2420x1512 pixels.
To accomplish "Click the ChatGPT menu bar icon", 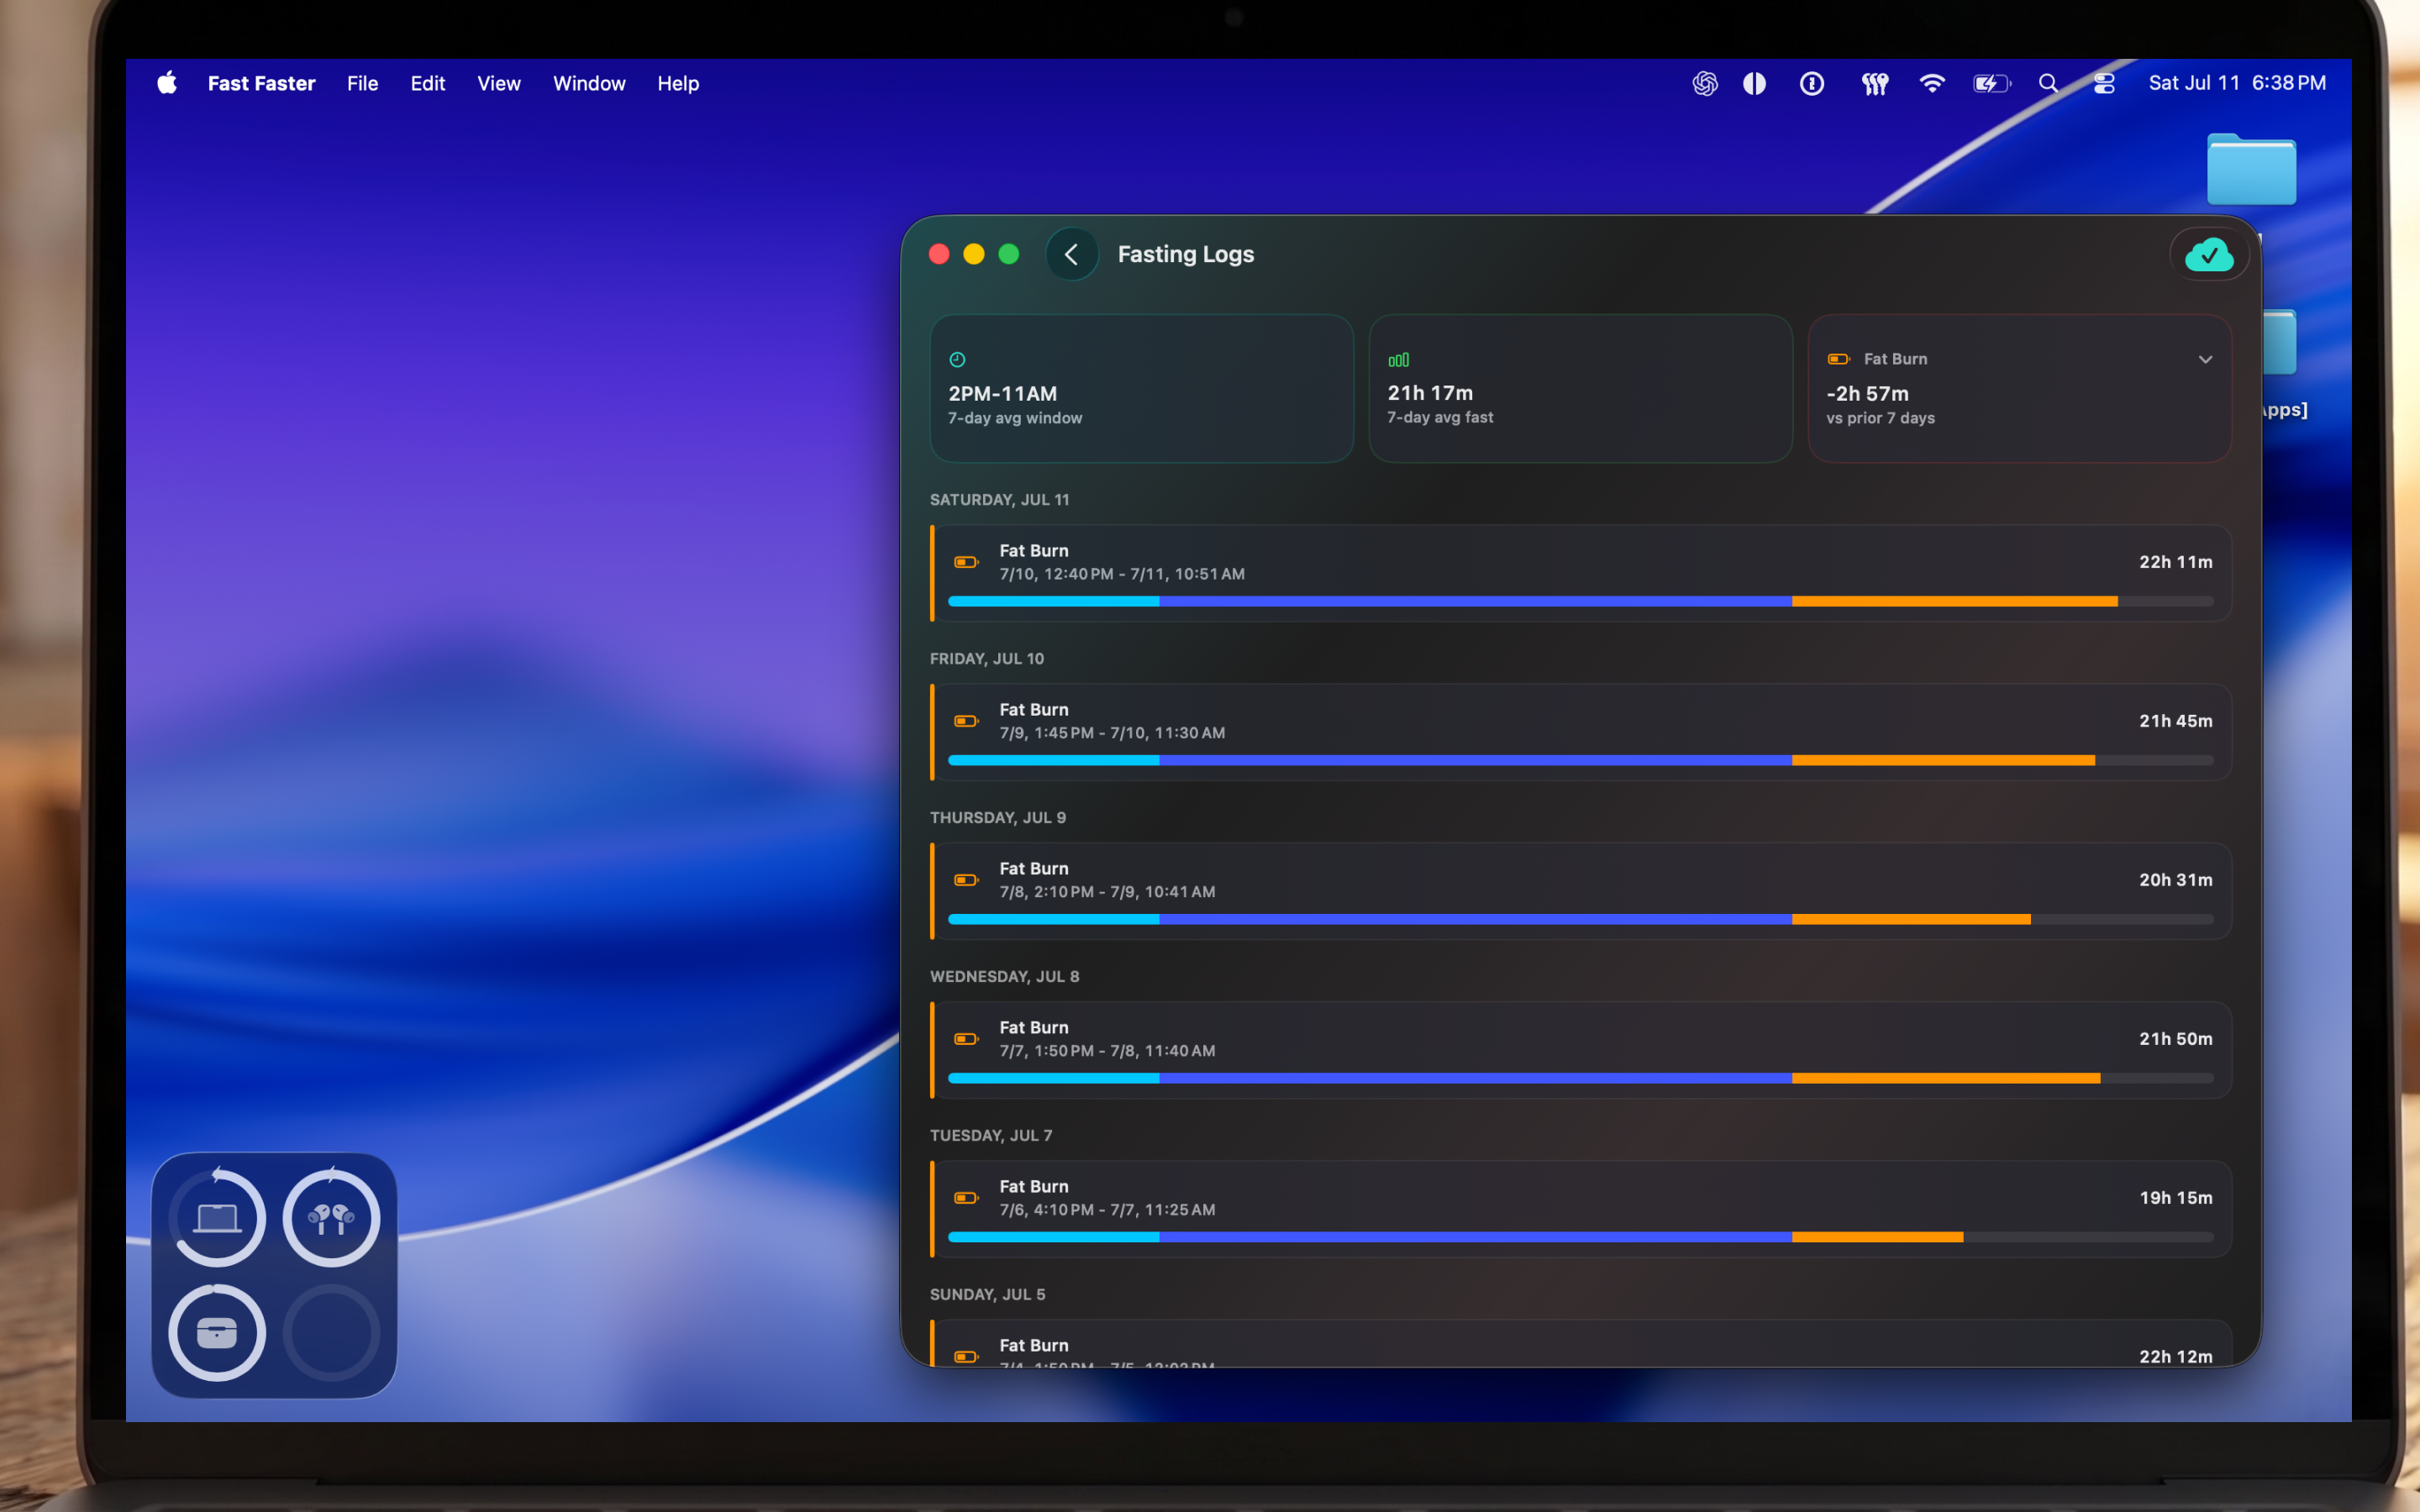I will 1705,83.
